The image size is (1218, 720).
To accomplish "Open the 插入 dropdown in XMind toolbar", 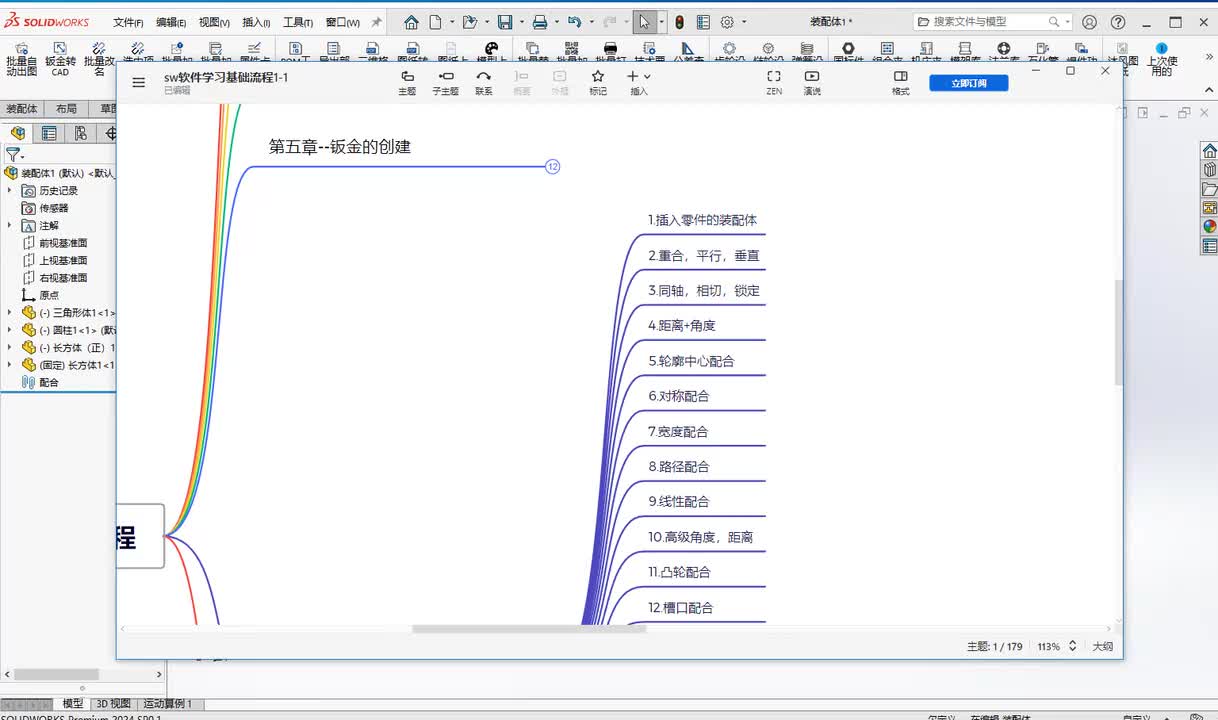I will coord(638,77).
